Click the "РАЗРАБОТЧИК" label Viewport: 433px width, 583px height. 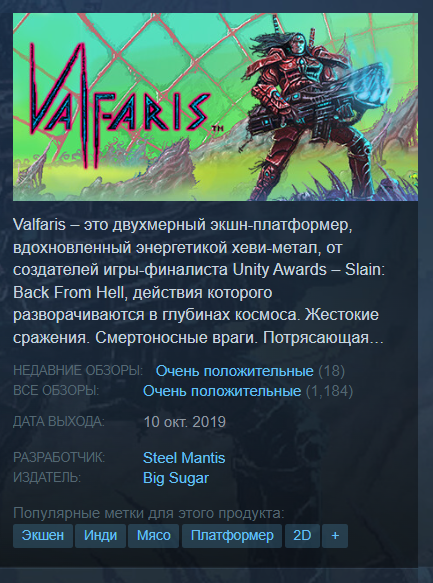(59, 457)
